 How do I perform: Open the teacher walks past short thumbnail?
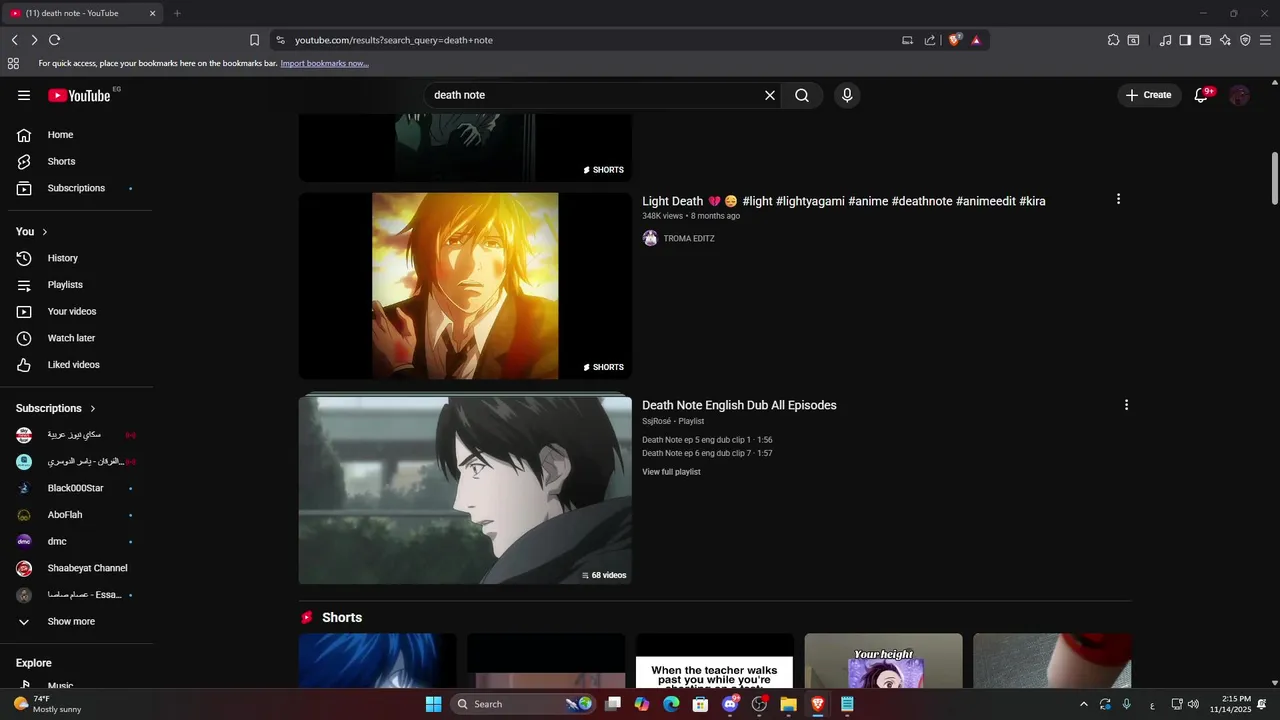tap(714, 660)
